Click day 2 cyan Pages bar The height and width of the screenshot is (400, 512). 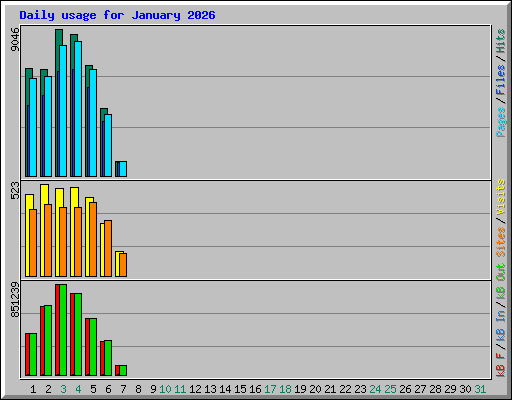tap(48, 126)
